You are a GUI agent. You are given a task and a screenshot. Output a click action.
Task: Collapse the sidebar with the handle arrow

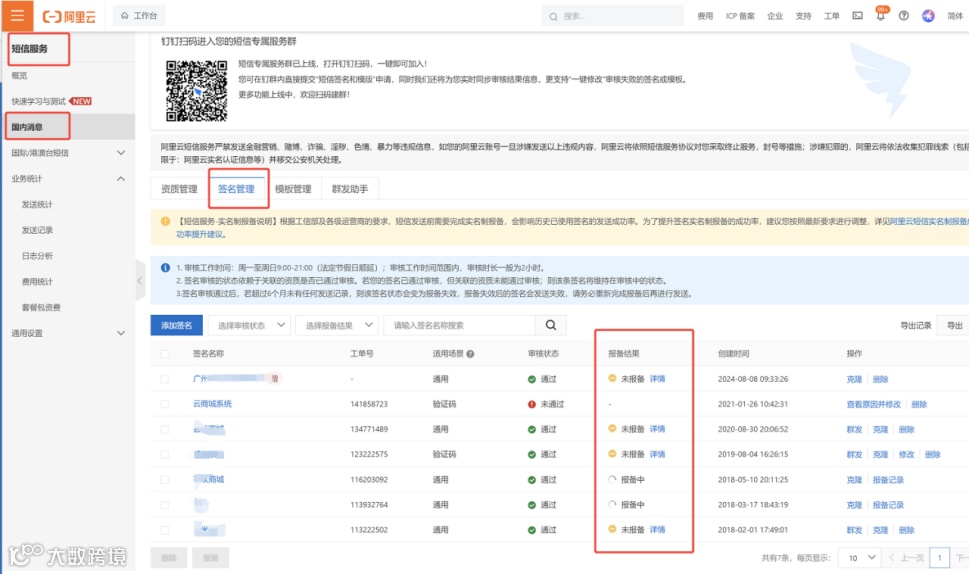(x=140, y=281)
